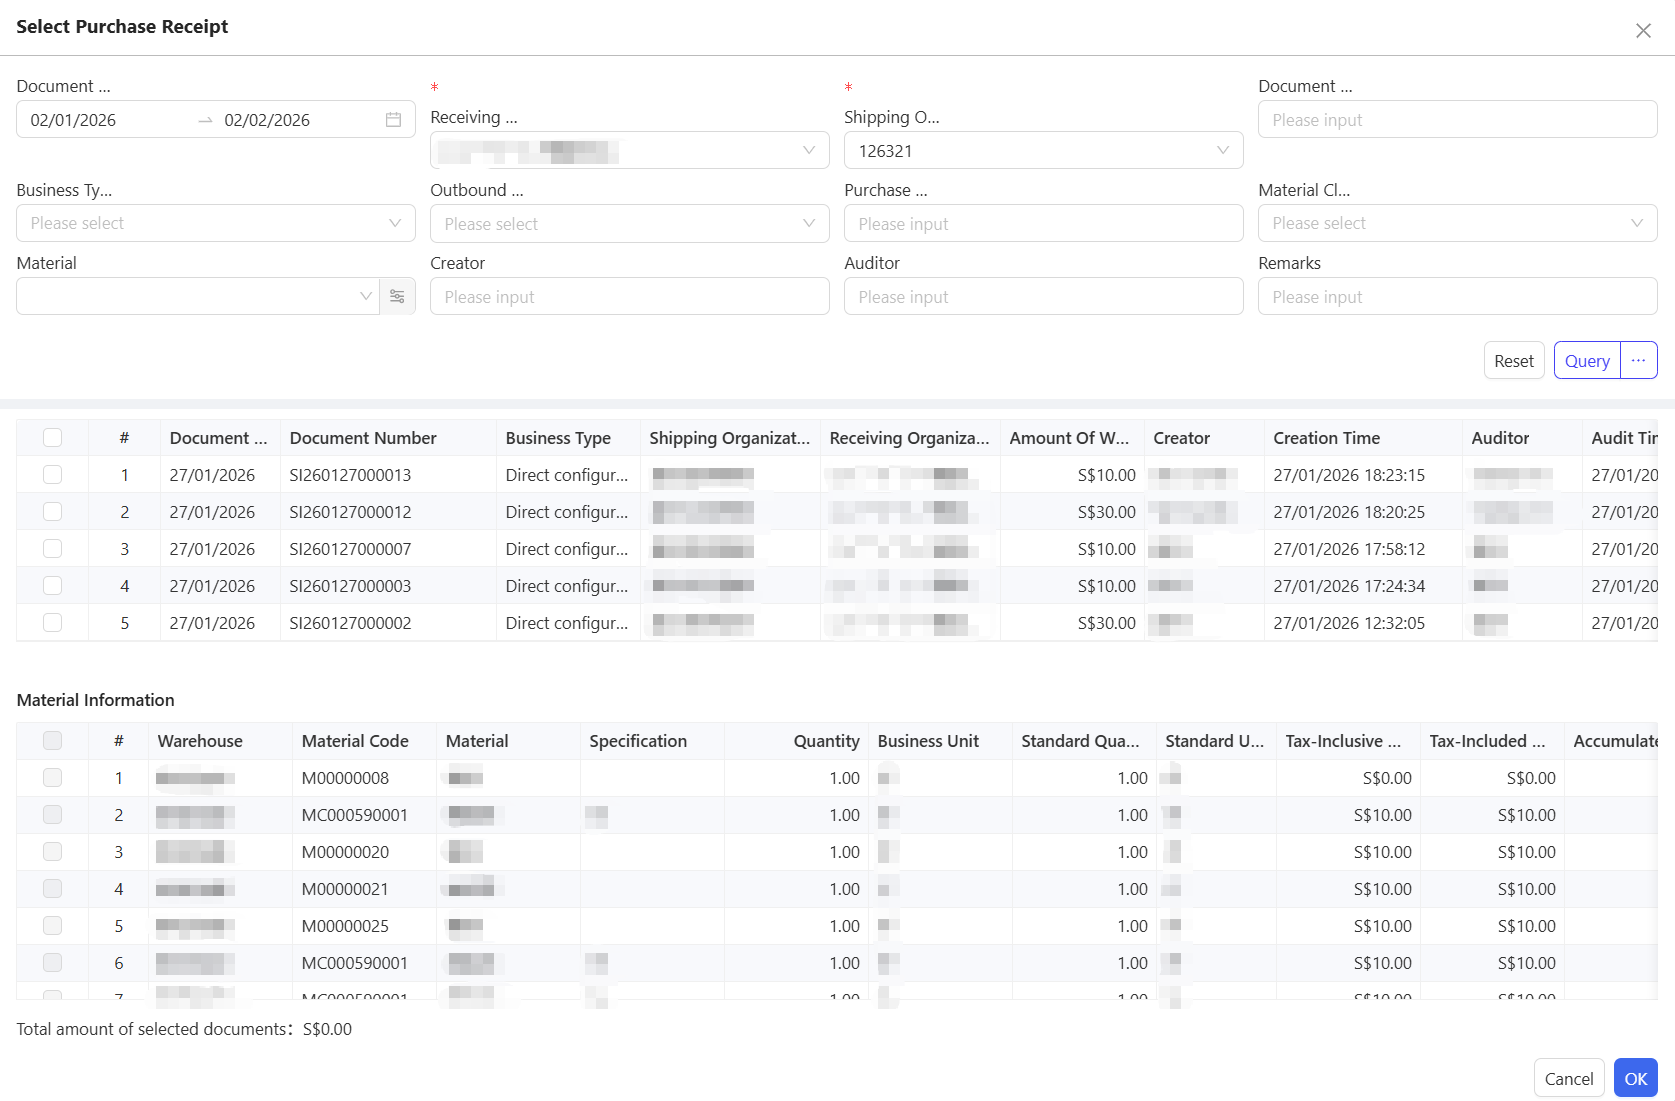Image resolution: width=1675 pixels, height=1101 pixels.
Task: Open the Shipping Organization dropdown showing 126321
Action: click(1222, 151)
